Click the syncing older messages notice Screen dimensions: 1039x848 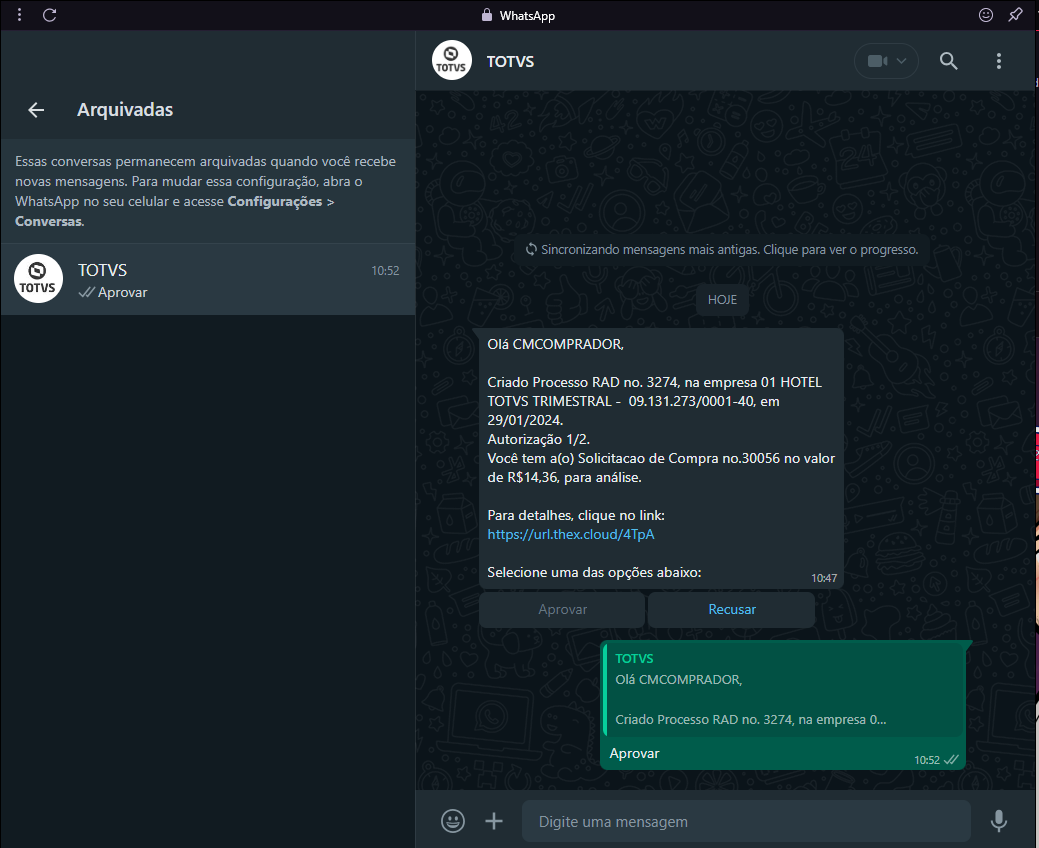pyautogui.click(x=722, y=250)
